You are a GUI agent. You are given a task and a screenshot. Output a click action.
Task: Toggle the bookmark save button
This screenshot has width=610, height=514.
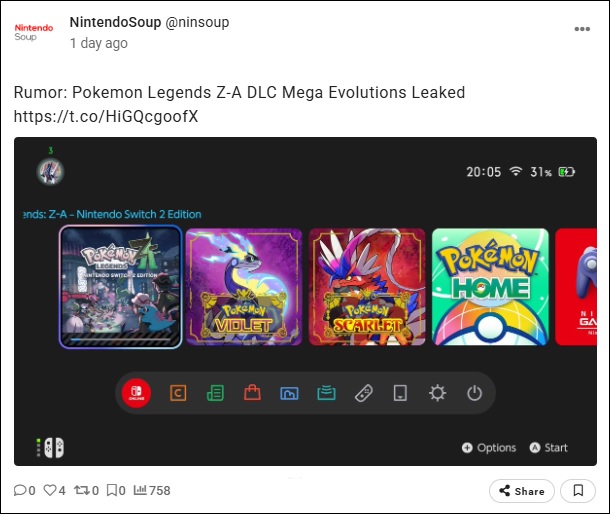coord(578,491)
